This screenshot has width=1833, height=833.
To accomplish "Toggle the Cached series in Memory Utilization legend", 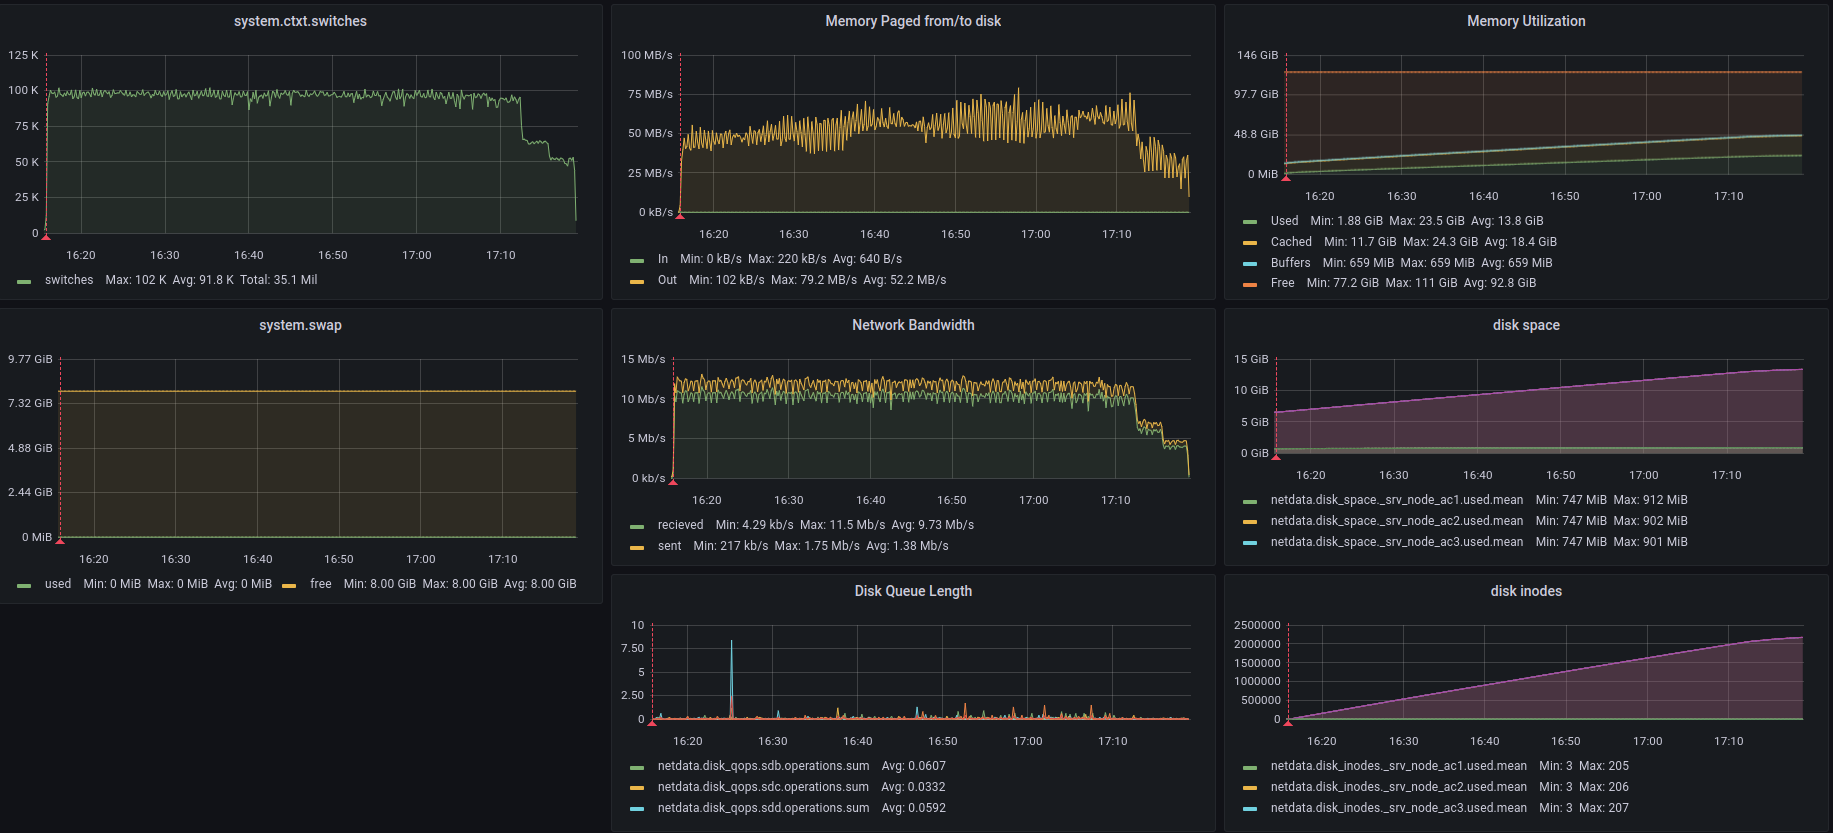I will pos(1290,242).
